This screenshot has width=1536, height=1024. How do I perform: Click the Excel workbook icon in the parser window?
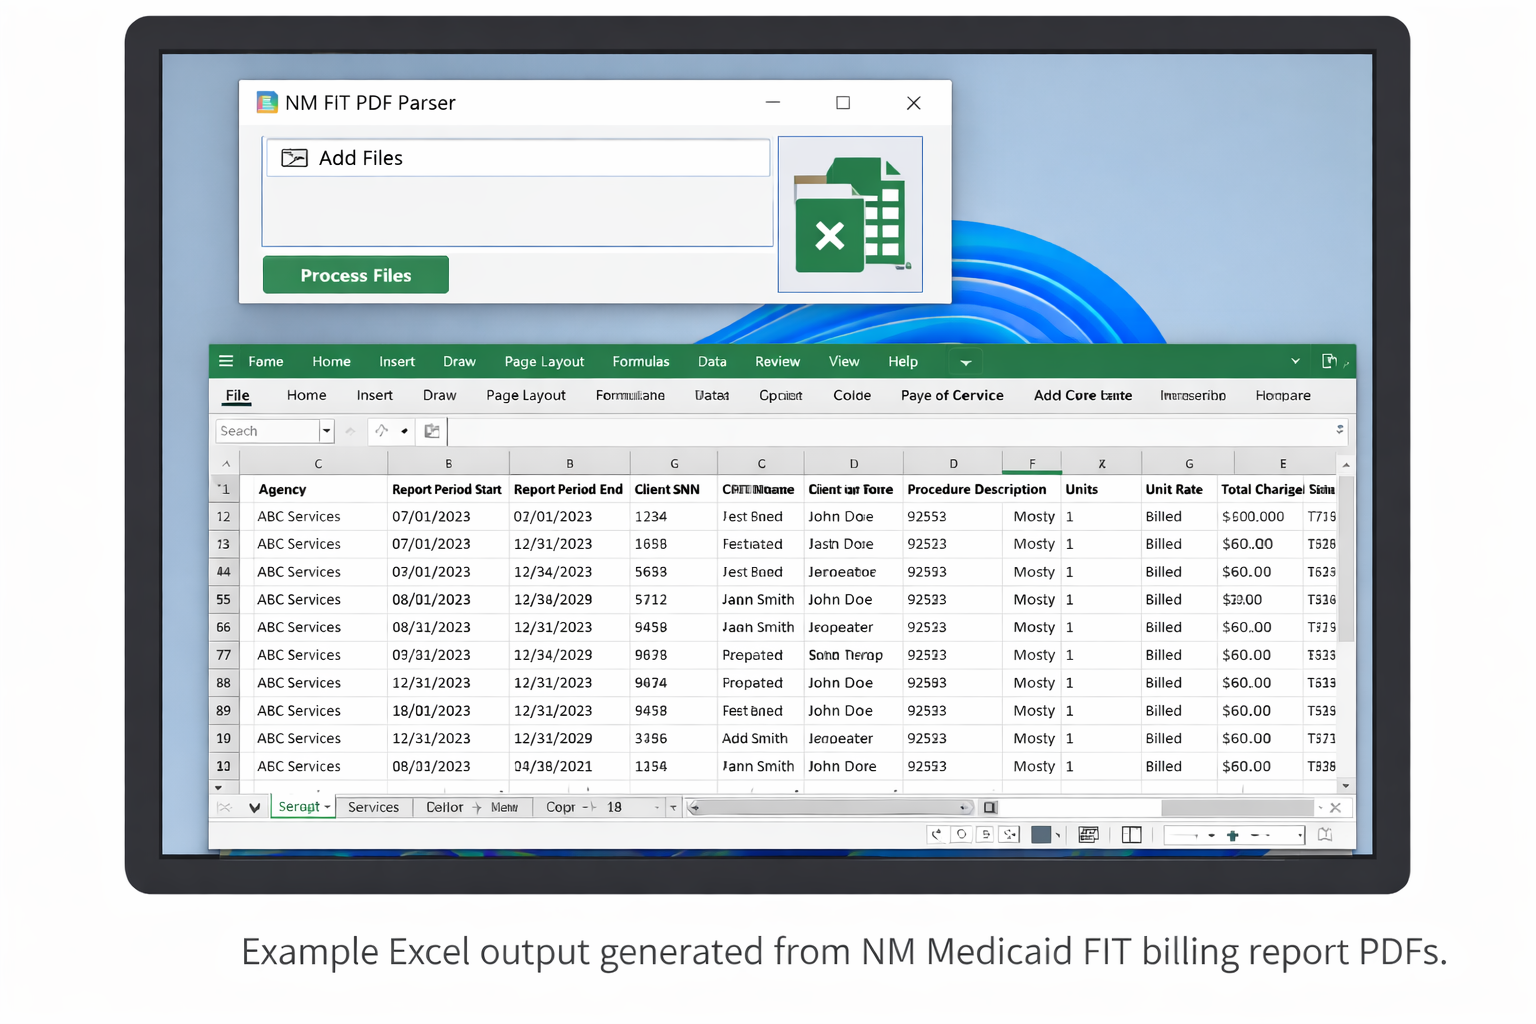(x=850, y=214)
